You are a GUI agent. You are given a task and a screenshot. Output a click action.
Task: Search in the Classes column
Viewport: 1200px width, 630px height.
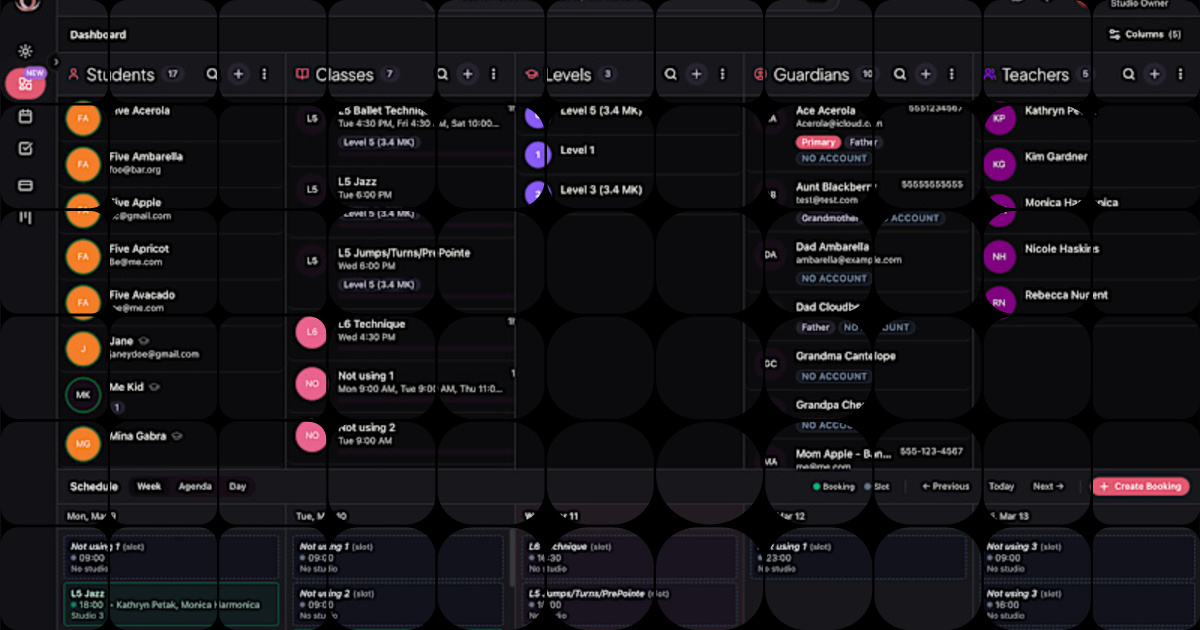(x=441, y=74)
